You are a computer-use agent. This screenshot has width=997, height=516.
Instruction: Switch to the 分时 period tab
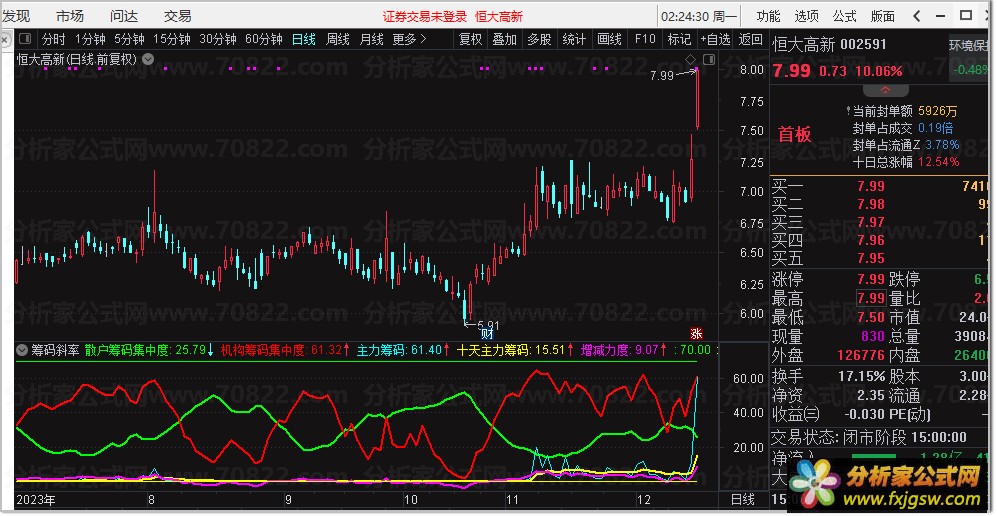point(54,39)
